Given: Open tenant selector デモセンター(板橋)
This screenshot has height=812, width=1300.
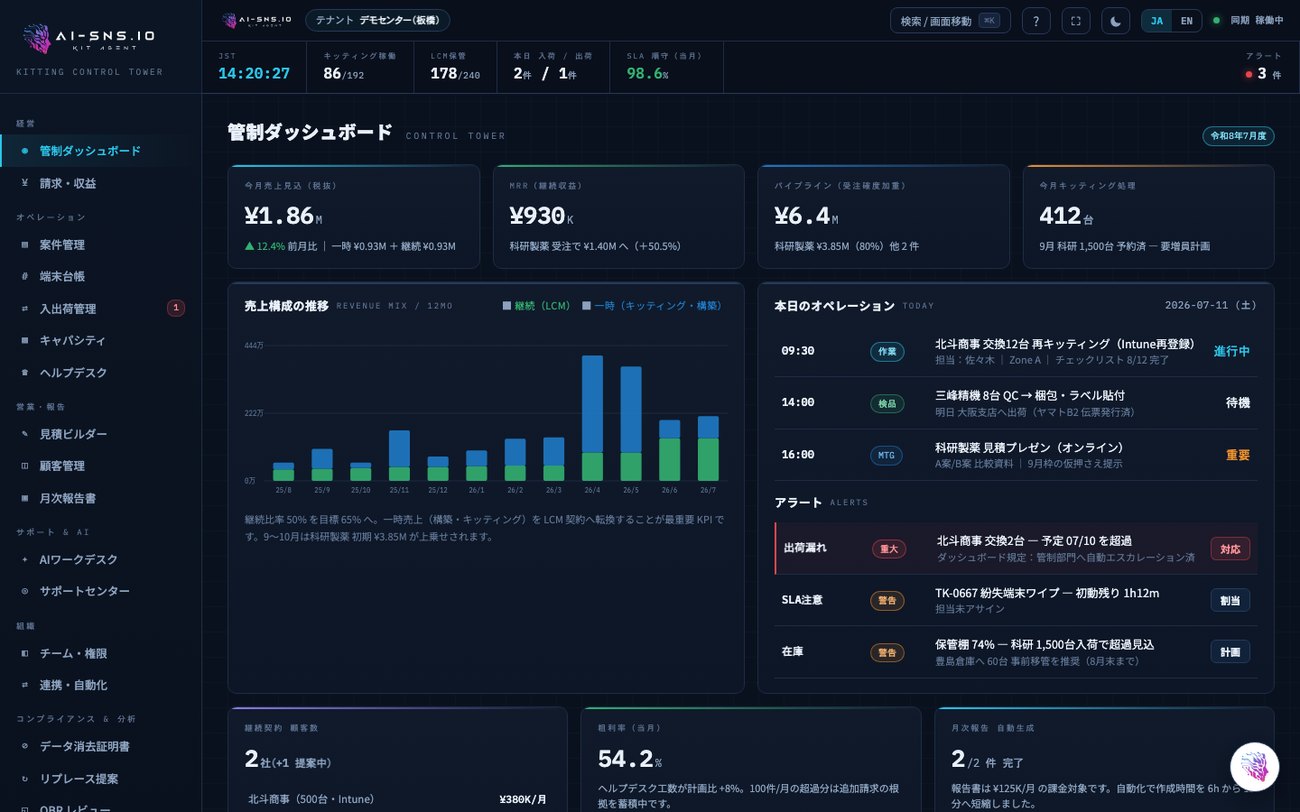Looking at the screenshot, I should click(x=377, y=20).
